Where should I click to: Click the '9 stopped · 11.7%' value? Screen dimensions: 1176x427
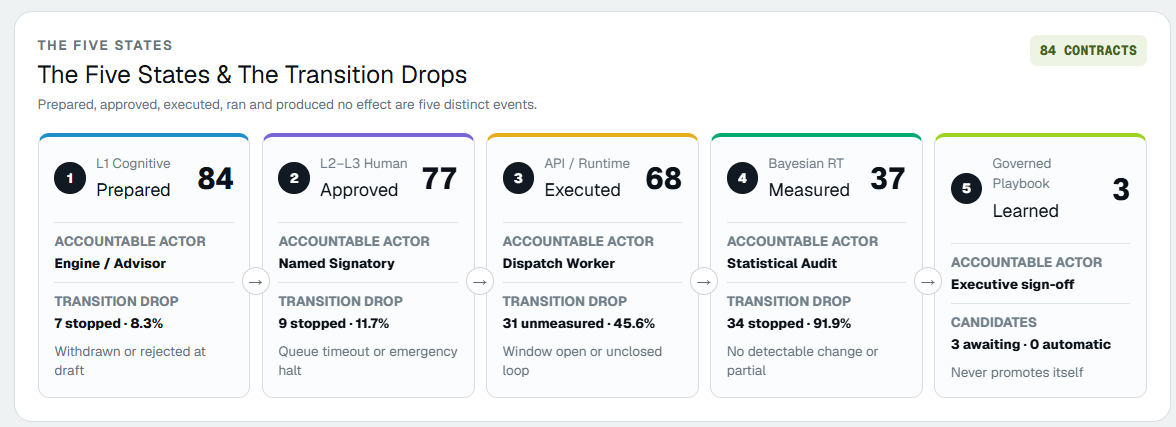coord(334,323)
